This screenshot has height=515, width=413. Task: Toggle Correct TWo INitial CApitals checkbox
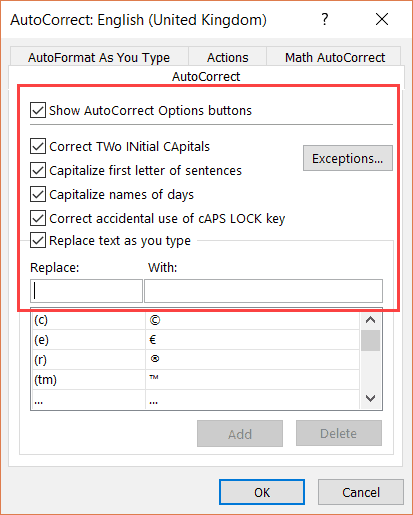coord(38,146)
